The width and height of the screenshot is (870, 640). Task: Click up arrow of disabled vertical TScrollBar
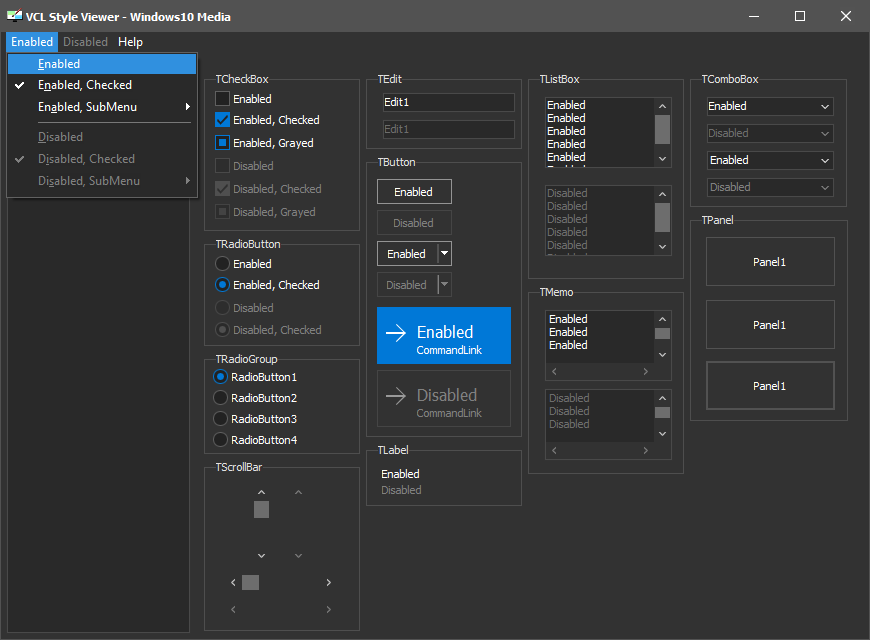299,492
